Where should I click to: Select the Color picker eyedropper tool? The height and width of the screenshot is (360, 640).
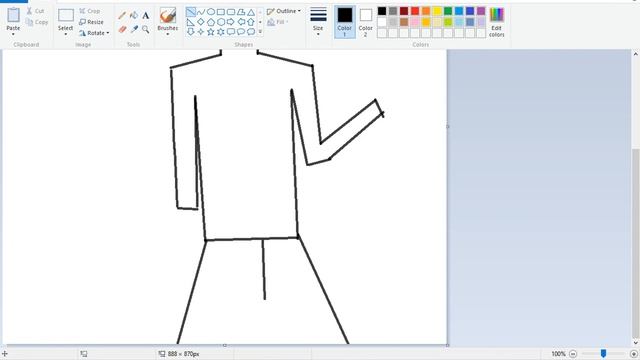pyautogui.click(x=134, y=29)
